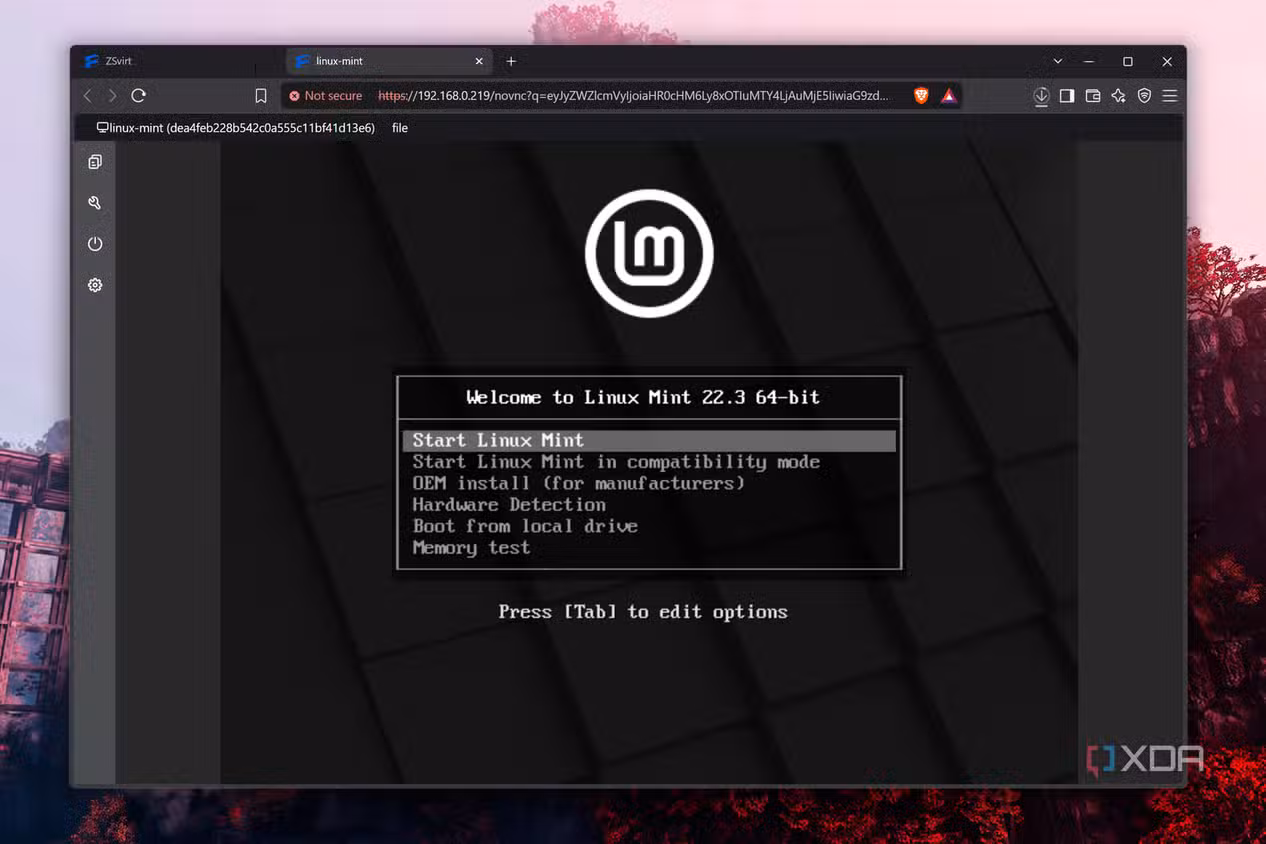Select Start Linux Mint boot entry
Viewport: 1266px width, 844px height.
point(649,441)
